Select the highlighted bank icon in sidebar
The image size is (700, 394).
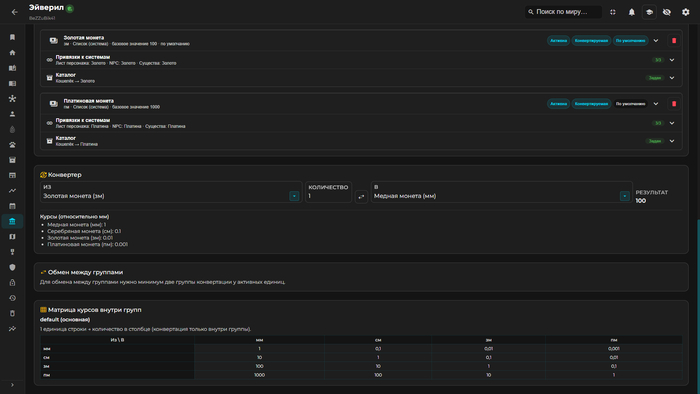click(12, 221)
